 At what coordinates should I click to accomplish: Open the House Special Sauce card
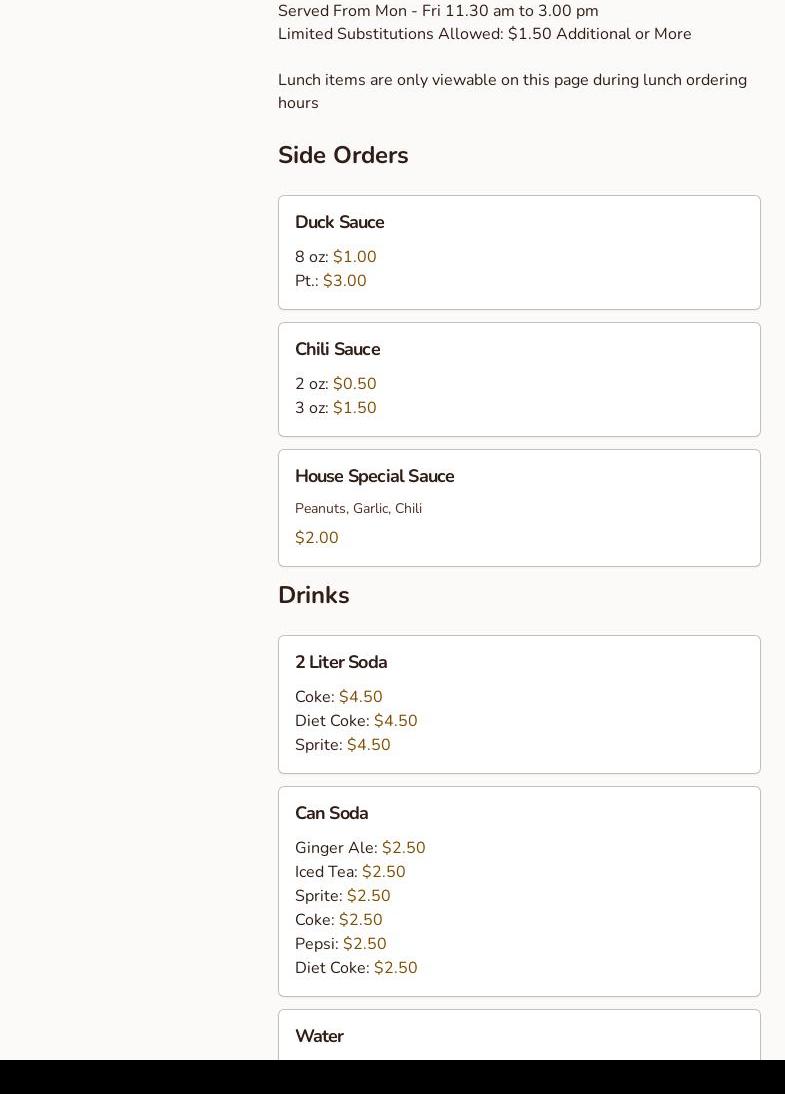pyautogui.click(x=519, y=508)
